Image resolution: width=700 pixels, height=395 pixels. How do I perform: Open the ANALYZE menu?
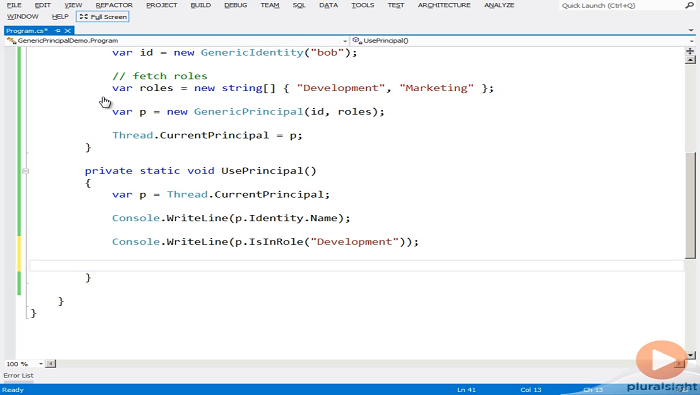499,5
